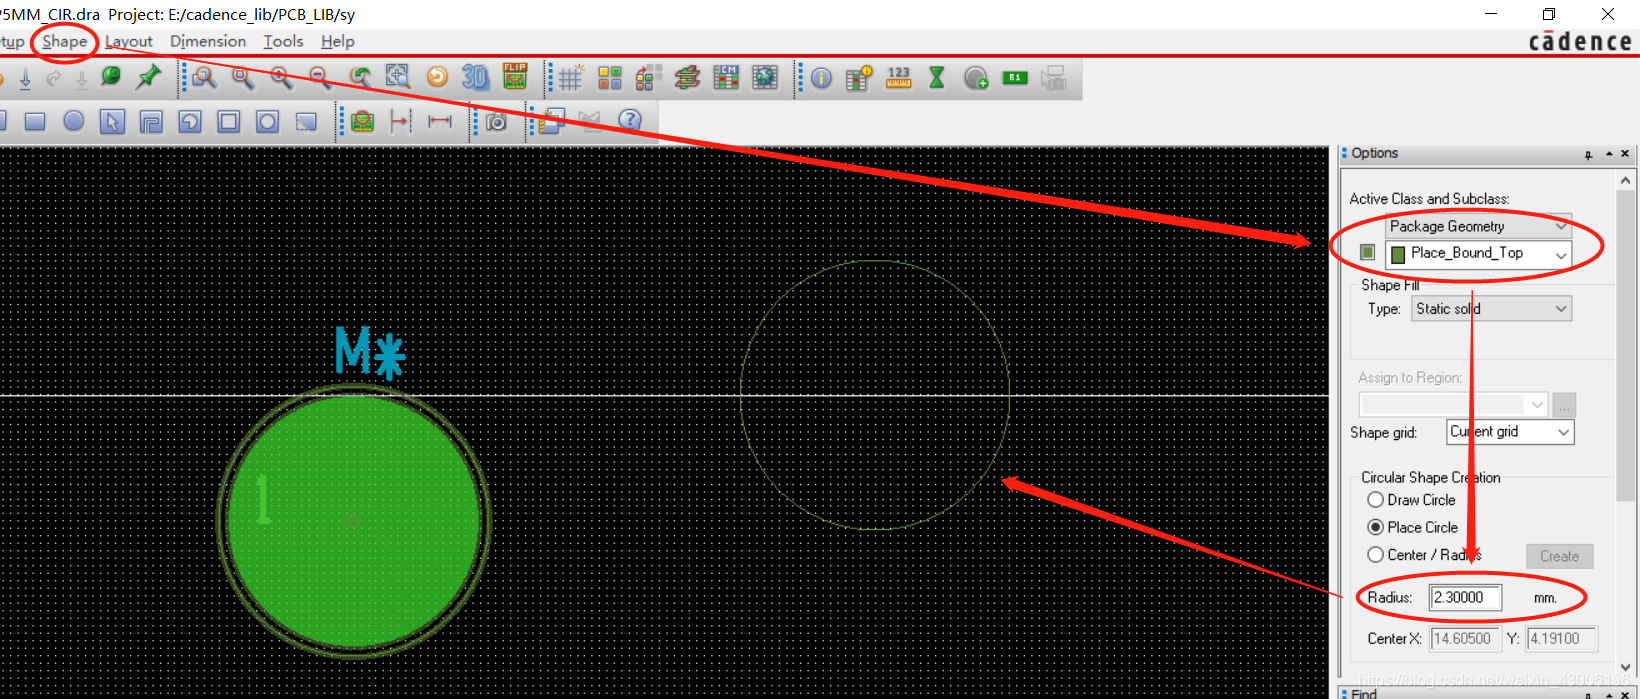Click the green subclass color swatch
This screenshot has height=699, width=1640.
pos(1367,253)
